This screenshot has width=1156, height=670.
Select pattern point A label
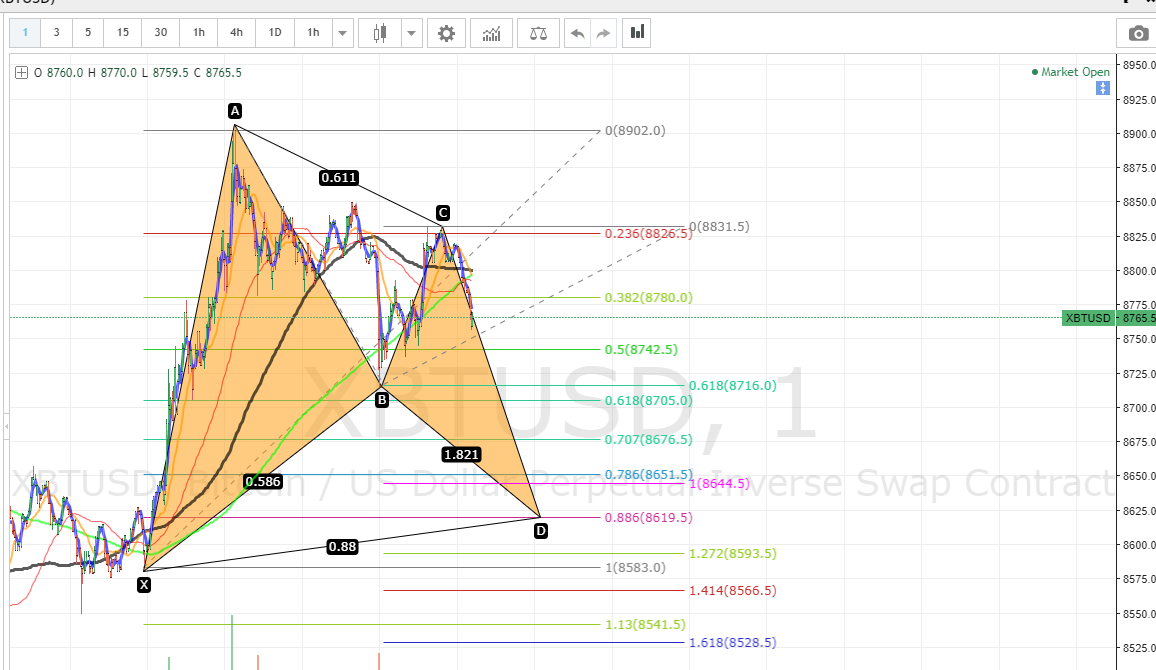tap(234, 111)
